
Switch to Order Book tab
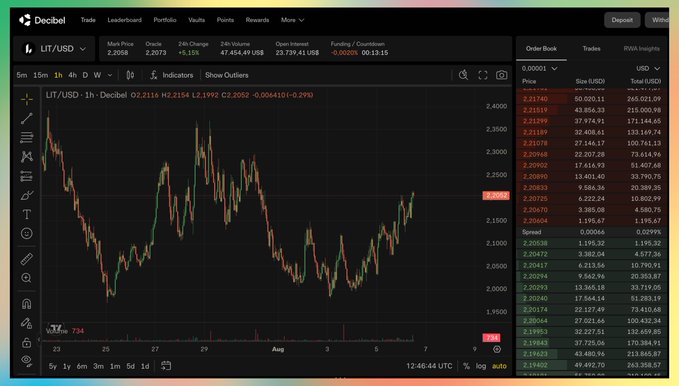tap(541, 49)
